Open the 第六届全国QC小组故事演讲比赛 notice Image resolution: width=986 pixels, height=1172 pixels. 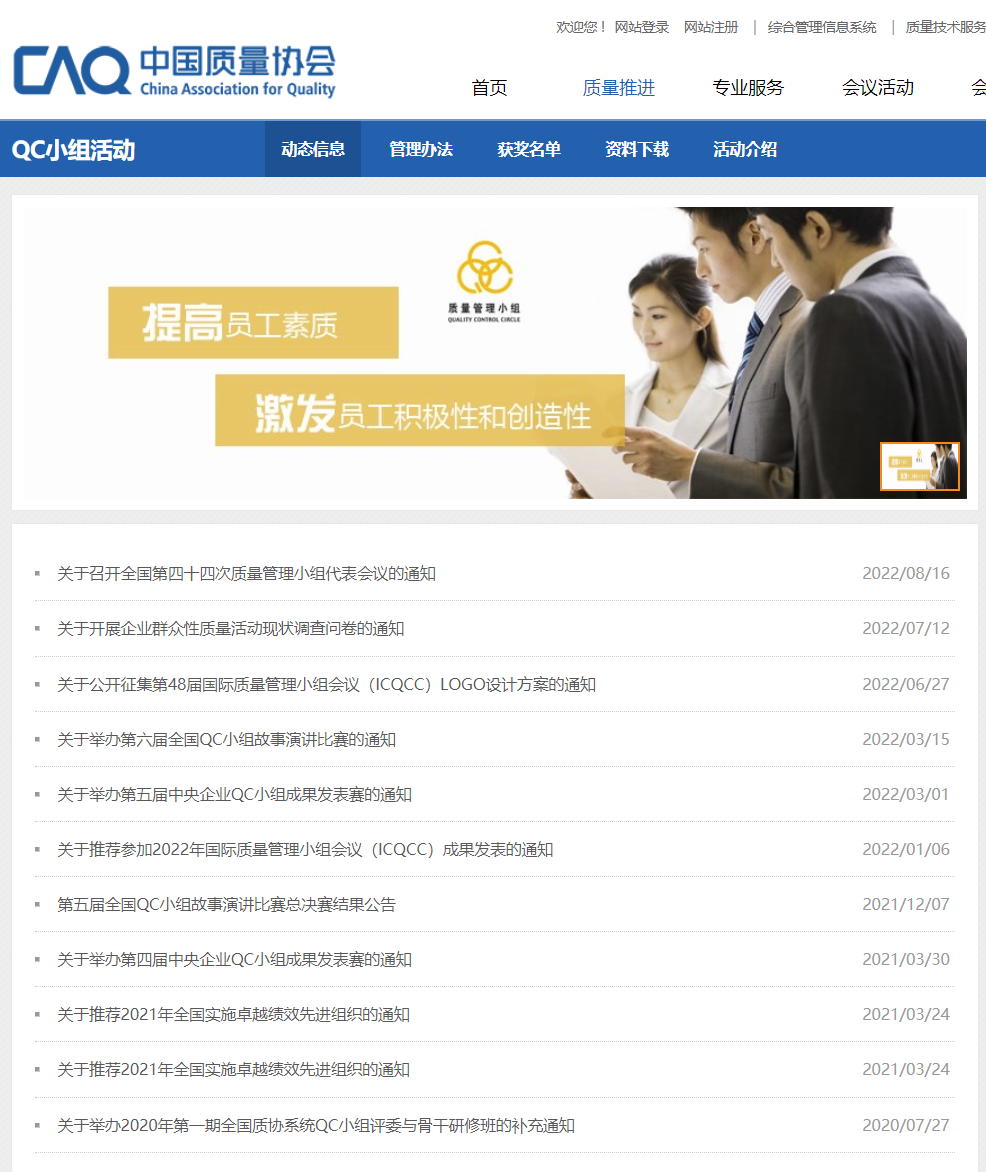tap(224, 739)
